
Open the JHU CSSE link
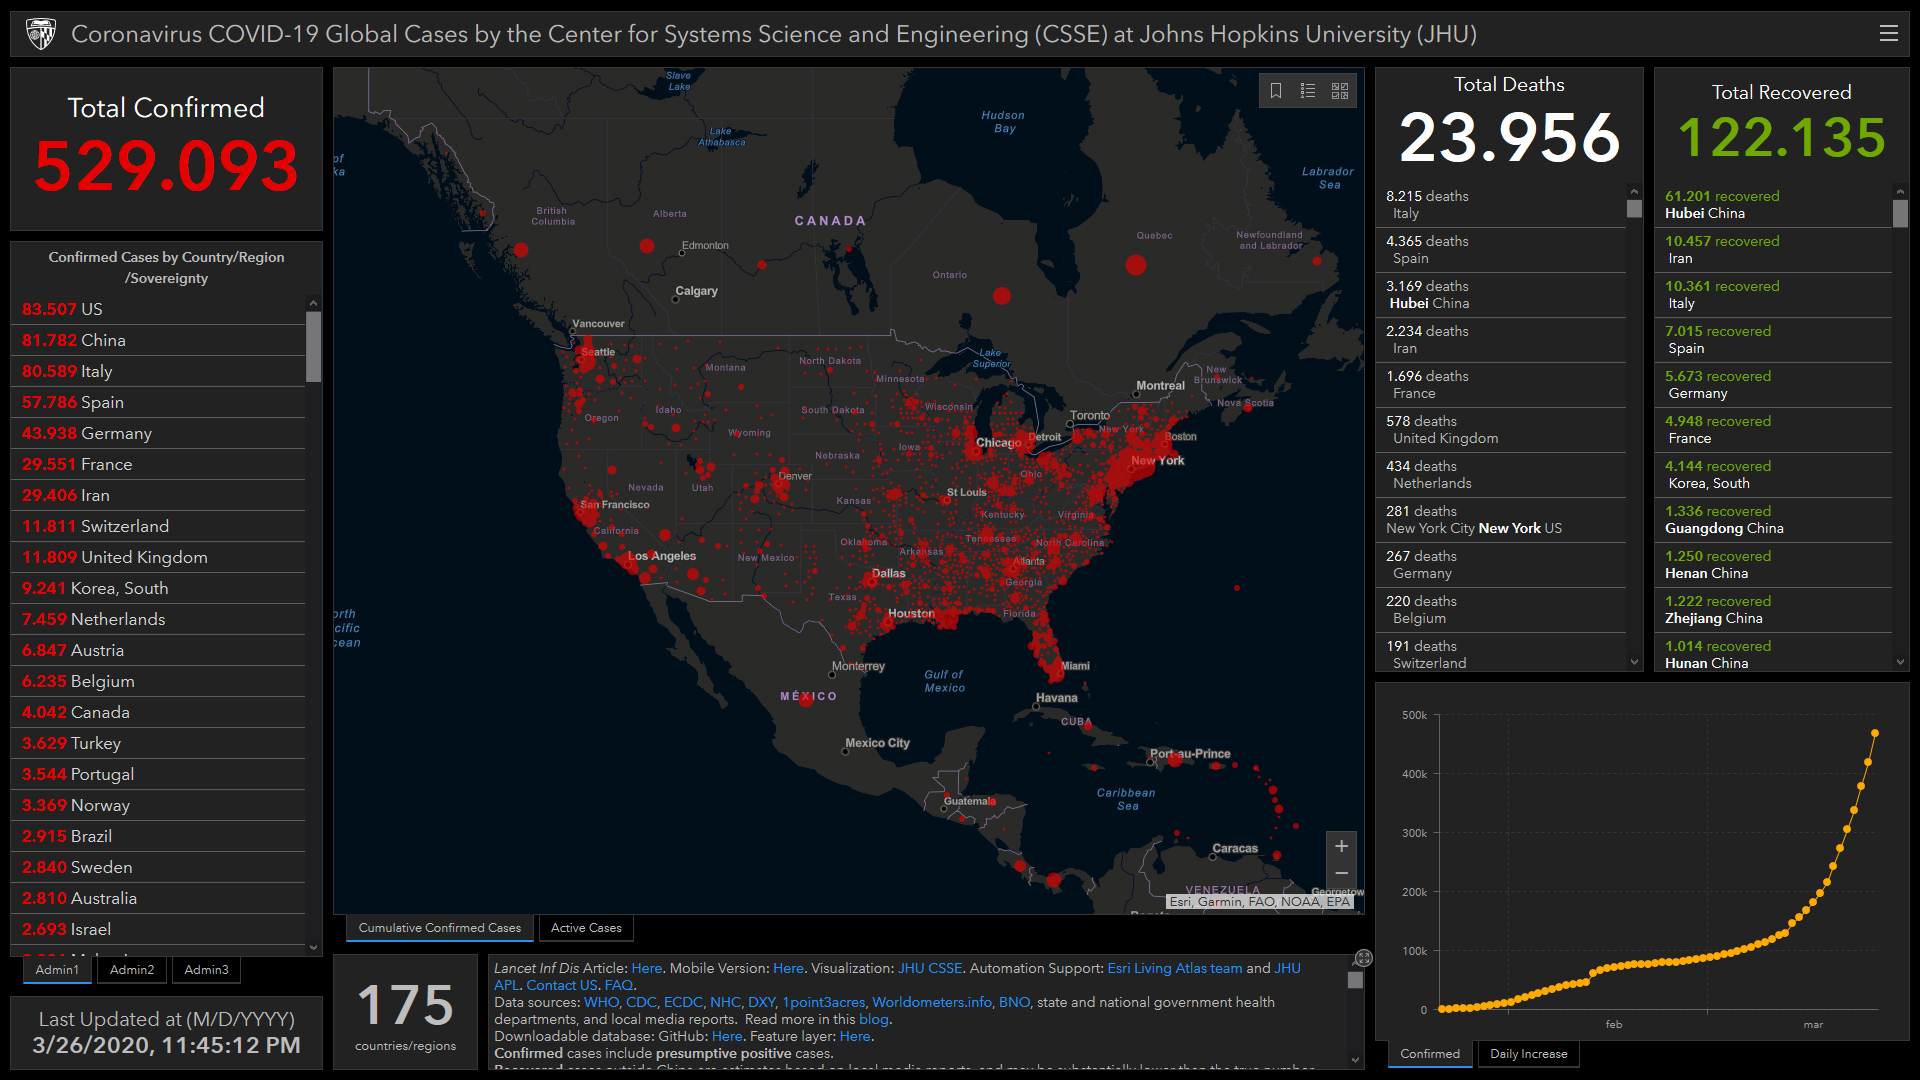tap(930, 968)
